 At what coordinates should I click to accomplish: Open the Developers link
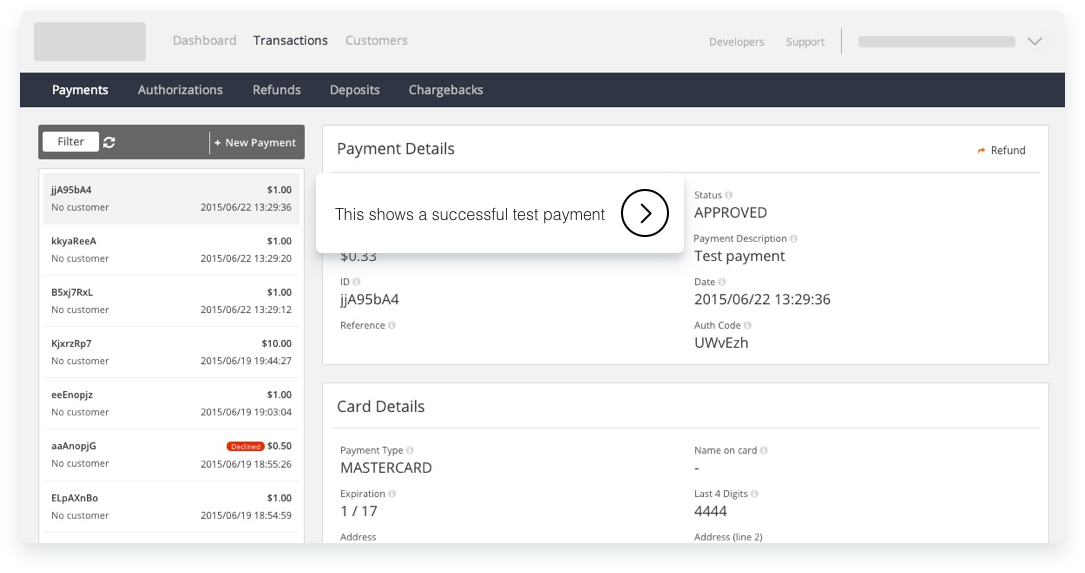[x=736, y=42]
